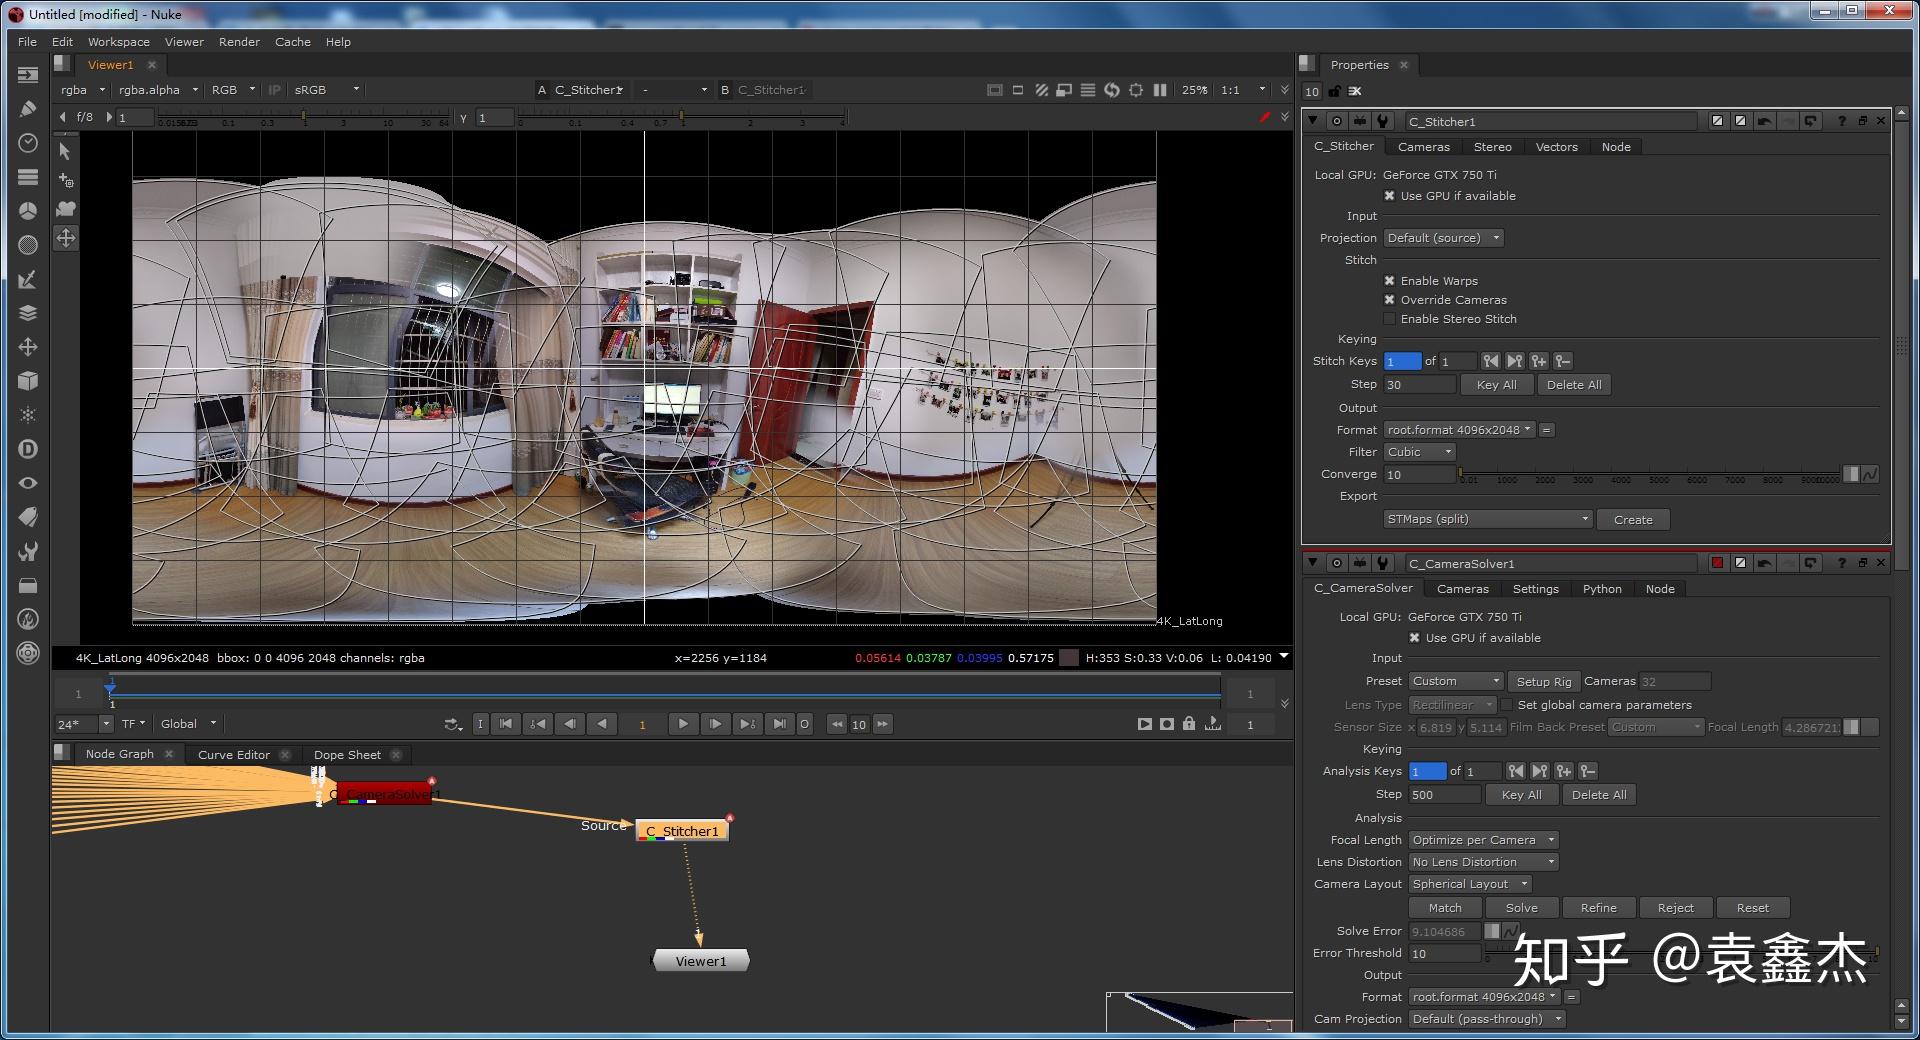Open the Projection Default (source) dropdown
The width and height of the screenshot is (1920, 1040).
[x=1443, y=238]
